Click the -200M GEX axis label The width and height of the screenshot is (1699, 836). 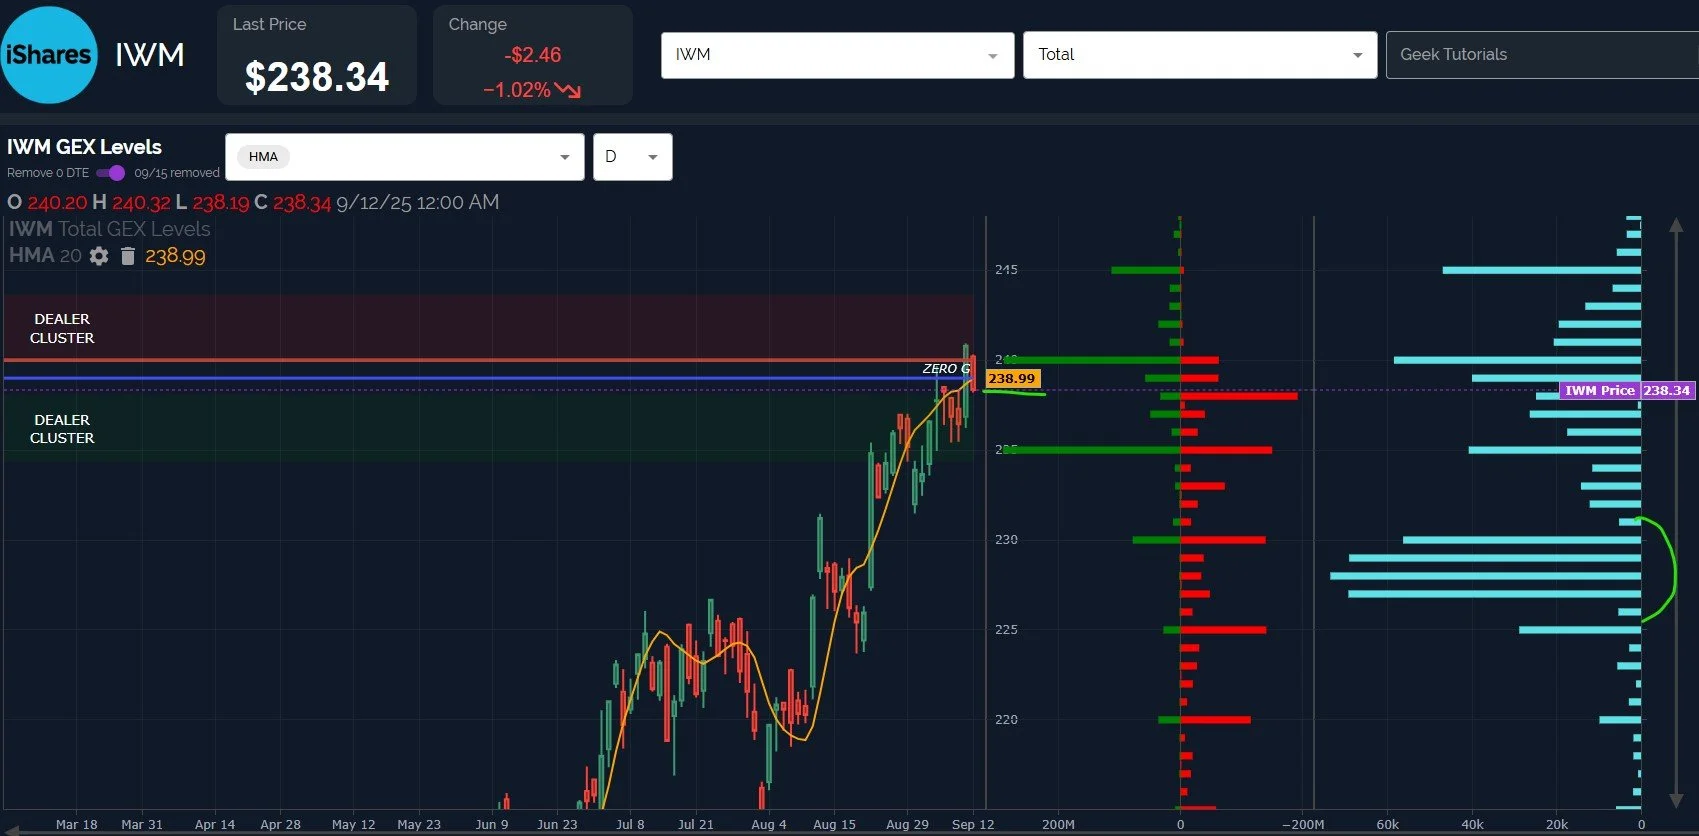[x=1303, y=825]
